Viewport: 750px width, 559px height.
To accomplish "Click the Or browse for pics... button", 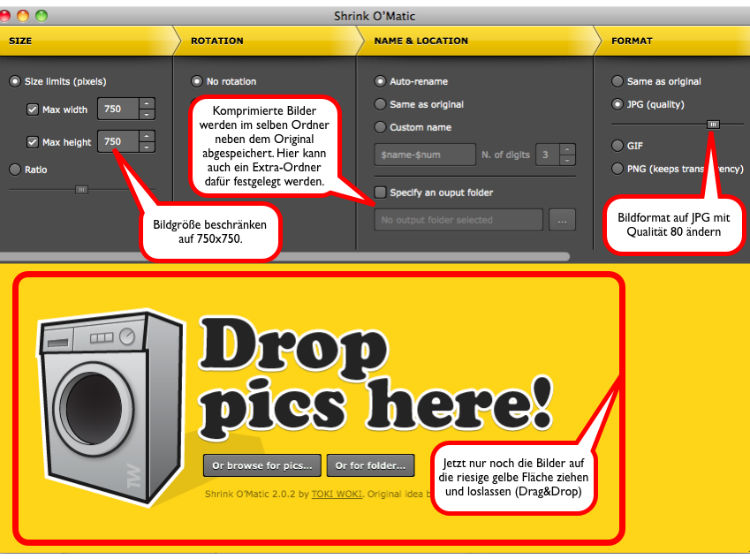I will 262,466.
